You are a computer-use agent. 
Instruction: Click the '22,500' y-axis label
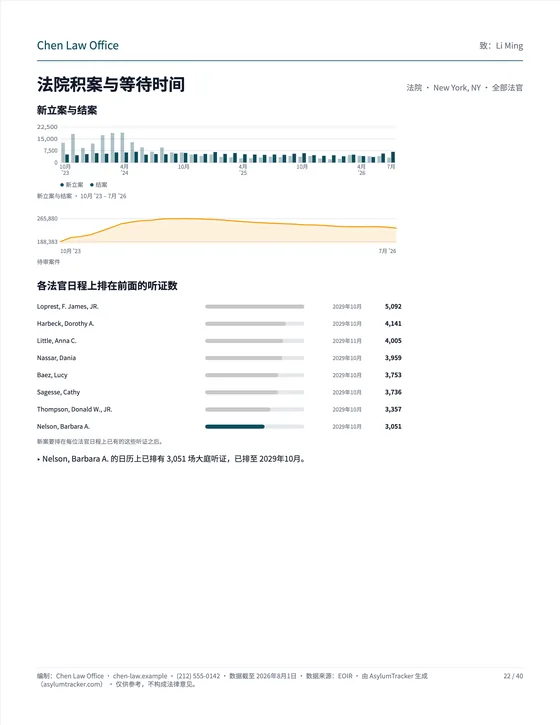(47, 127)
